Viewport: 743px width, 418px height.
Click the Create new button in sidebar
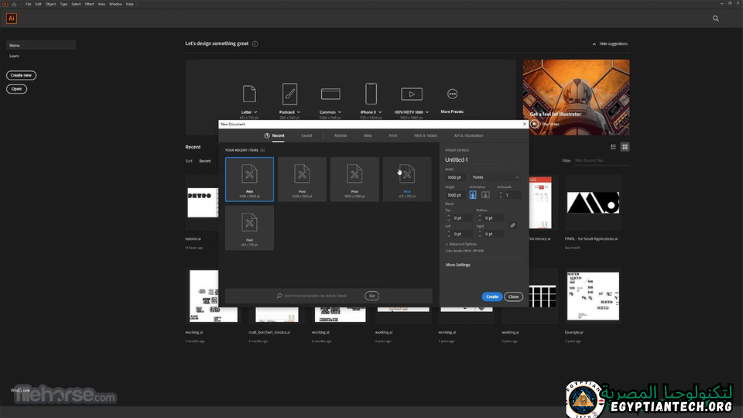(21, 75)
